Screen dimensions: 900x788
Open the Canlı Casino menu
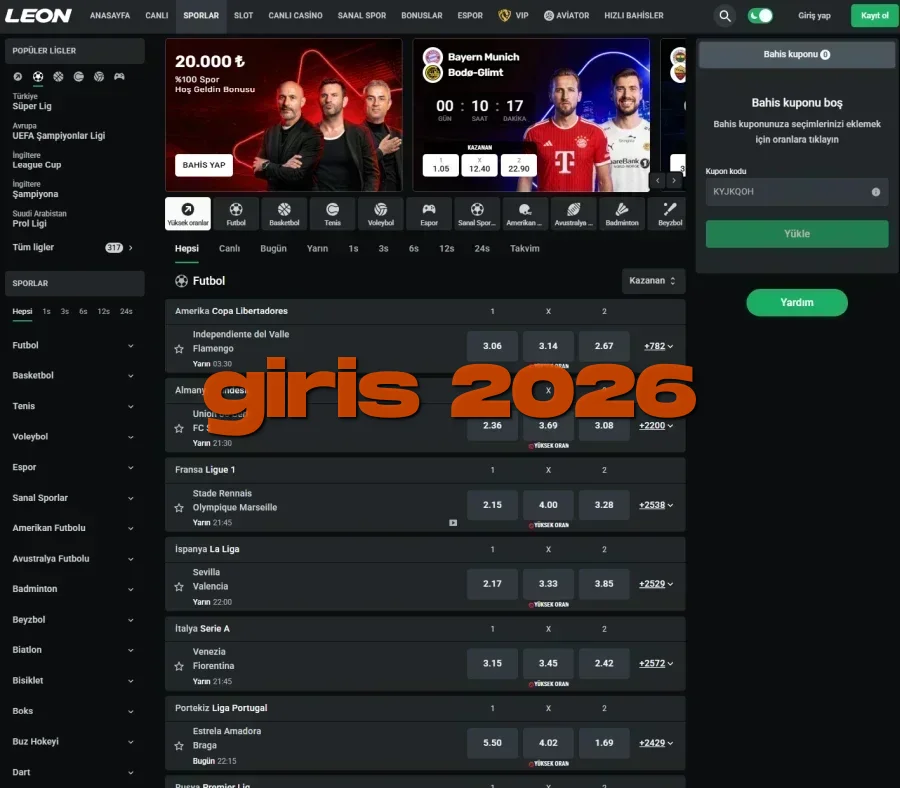click(296, 15)
